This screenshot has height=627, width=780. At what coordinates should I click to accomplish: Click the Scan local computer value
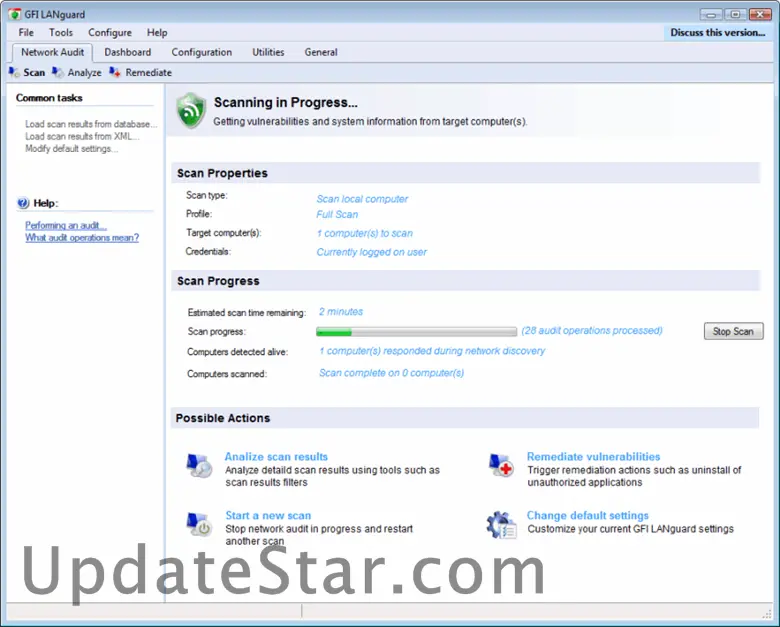pyautogui.click(x=362, y=199)
